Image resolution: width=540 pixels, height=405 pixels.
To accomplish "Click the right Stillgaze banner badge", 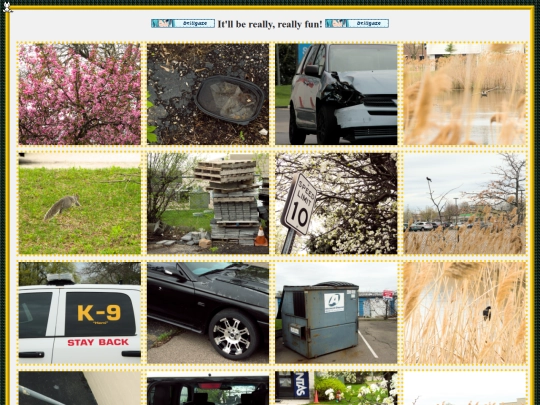I will (357, 23).
